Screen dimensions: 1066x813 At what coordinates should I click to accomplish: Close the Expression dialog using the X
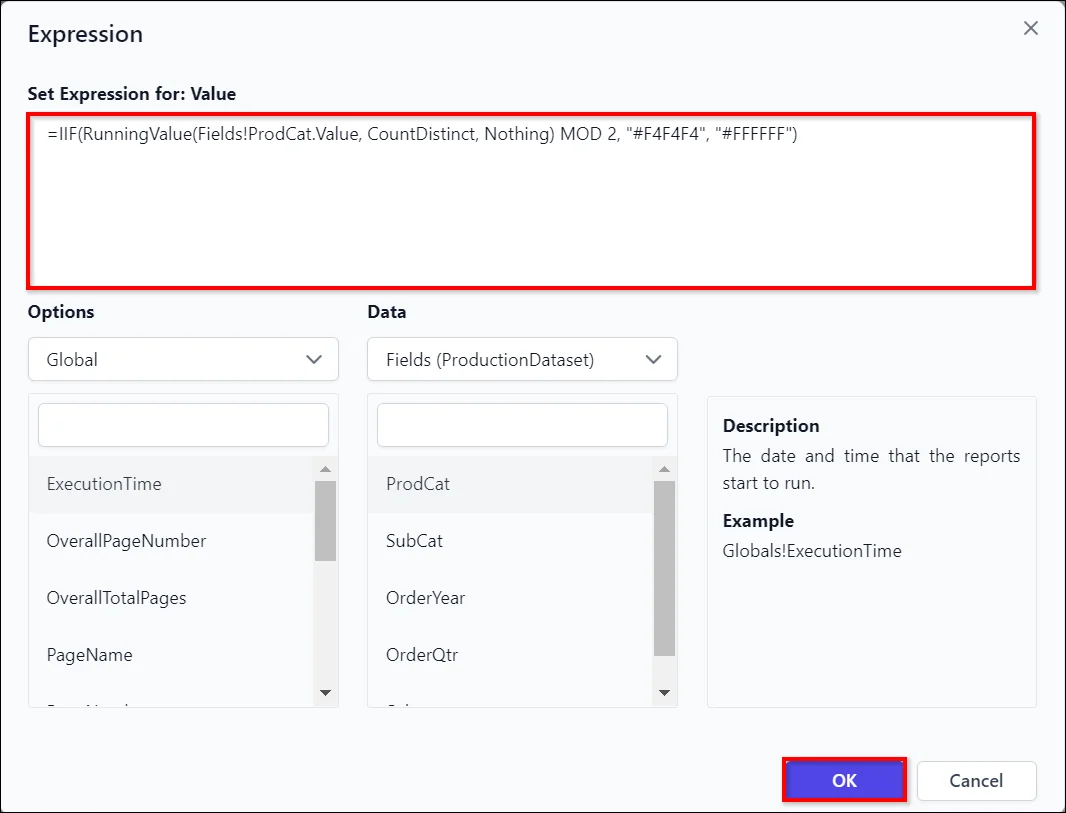(1031, 28)
